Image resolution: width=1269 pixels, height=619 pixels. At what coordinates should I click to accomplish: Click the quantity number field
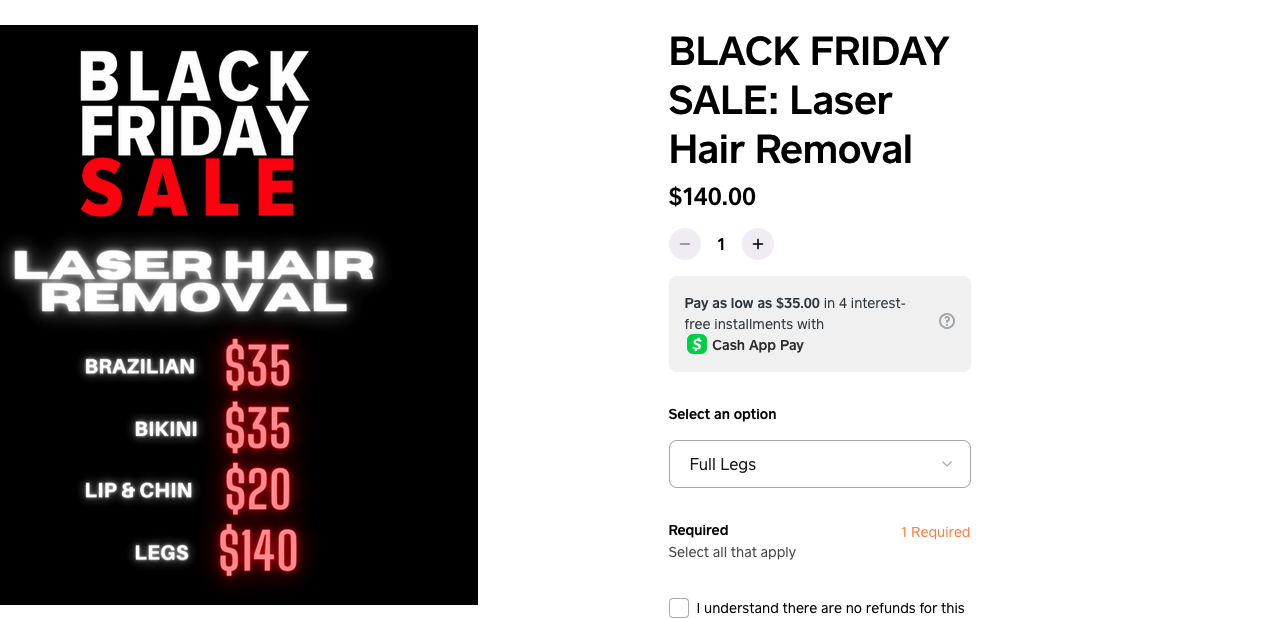pyautogui.click(x=721, y=244)
